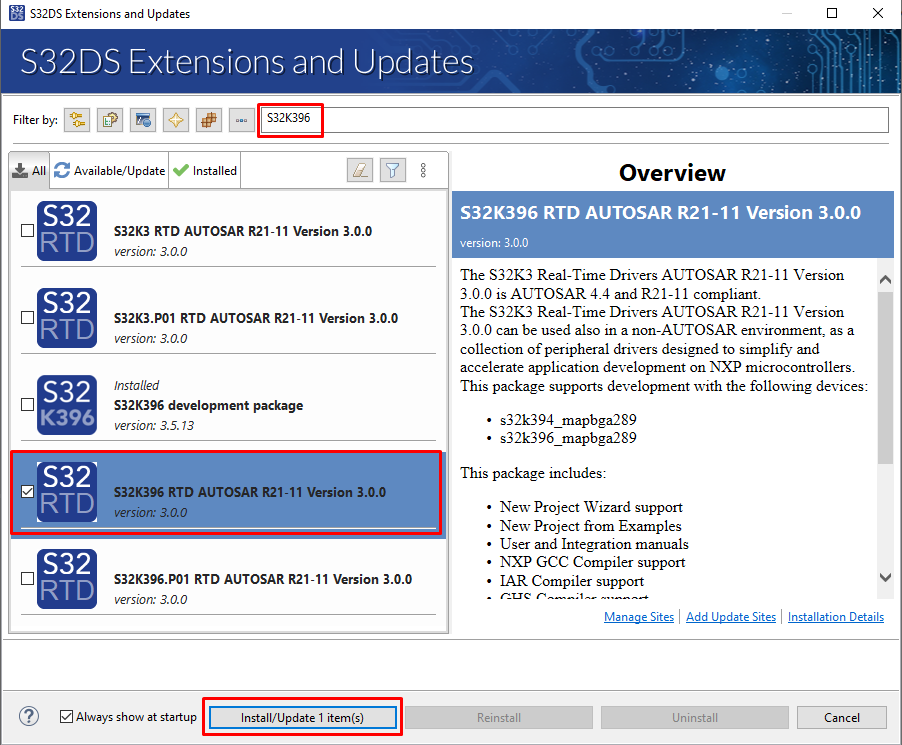Click the Uninstall button

coord(695,717)
